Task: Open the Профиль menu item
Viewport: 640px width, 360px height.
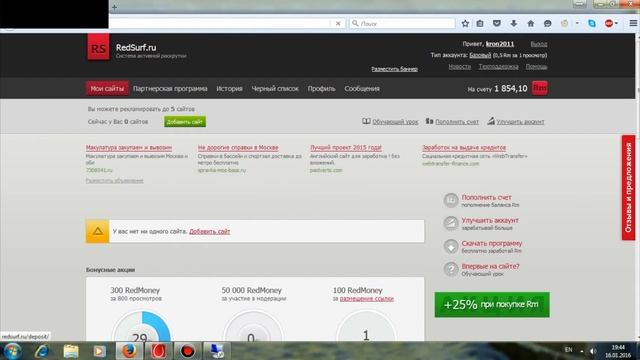Action: click(x=322, y=89)
